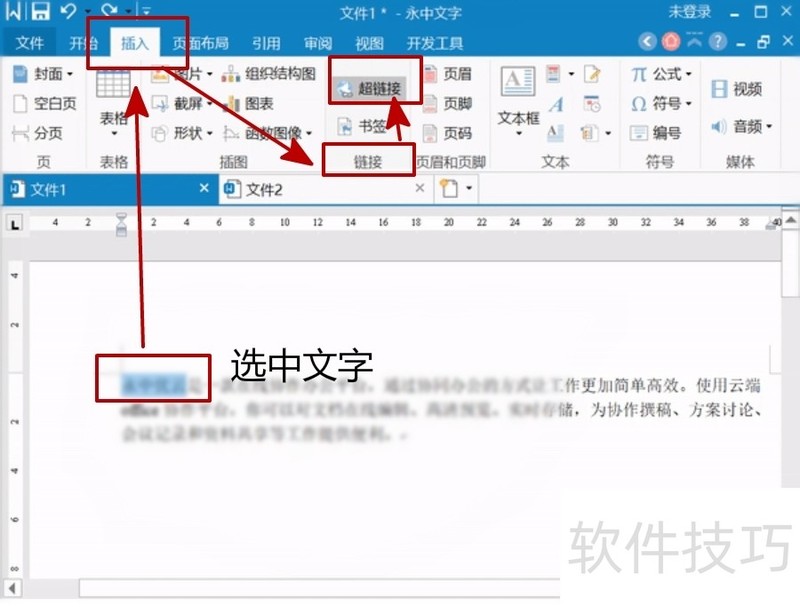Open the 文件 menu

pyautogui.click(x=29, y=43)
